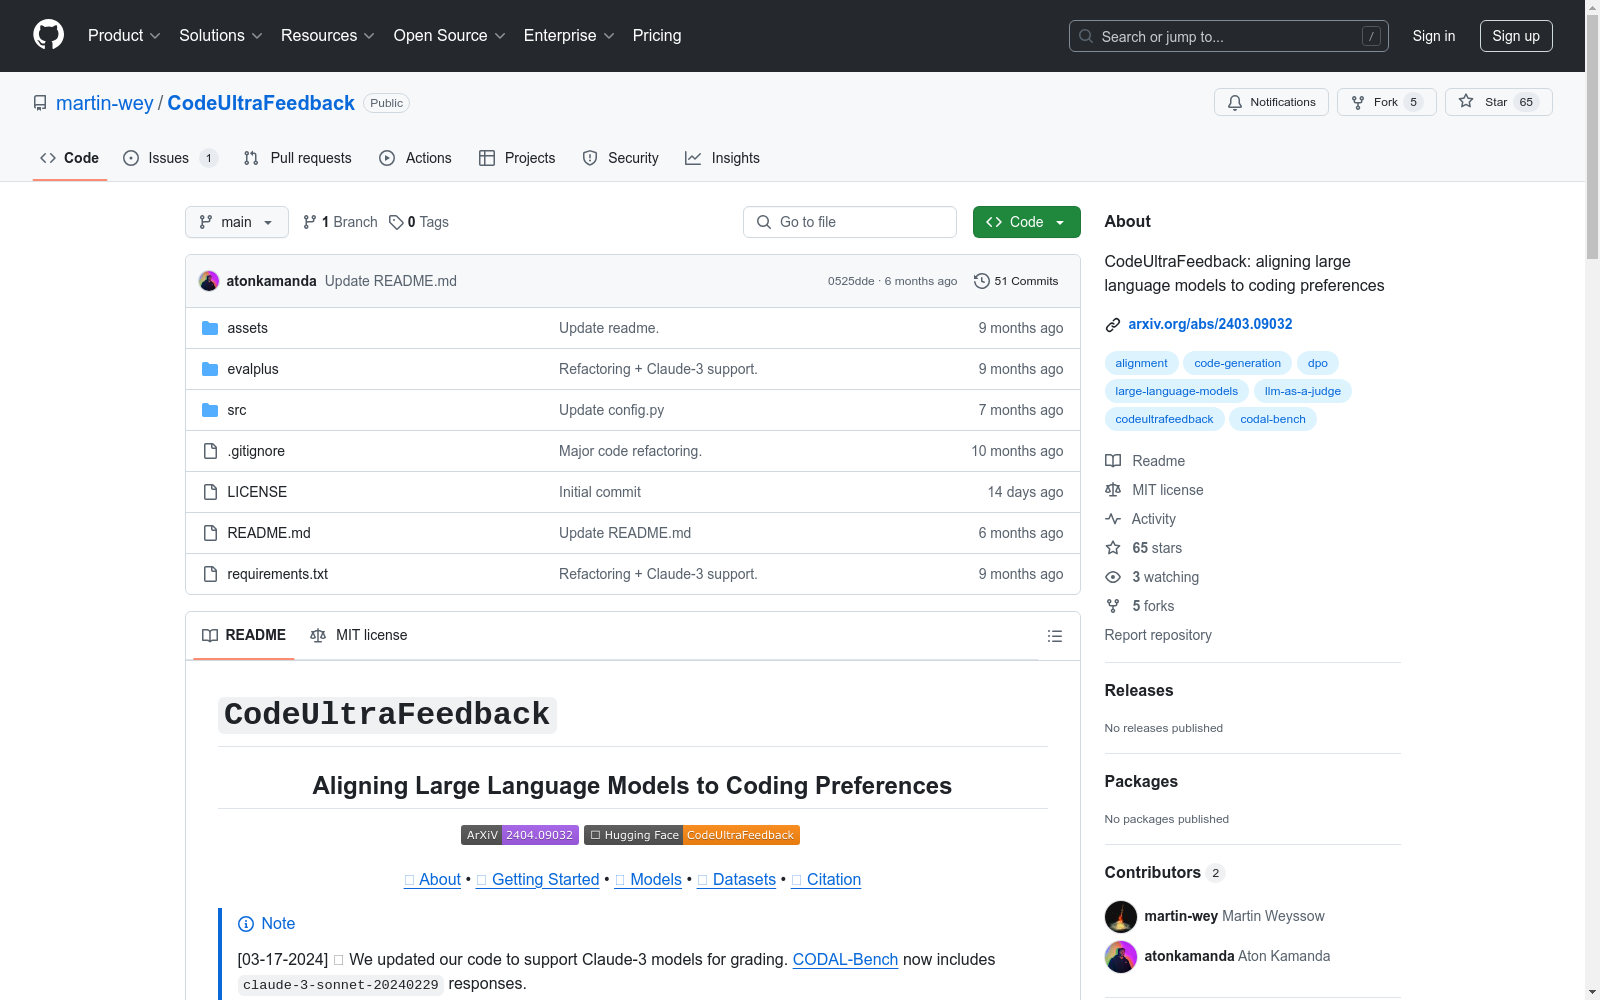The image size is (1600, 1000).
Task: Select the README tab
Action: [x=244, y=635]
